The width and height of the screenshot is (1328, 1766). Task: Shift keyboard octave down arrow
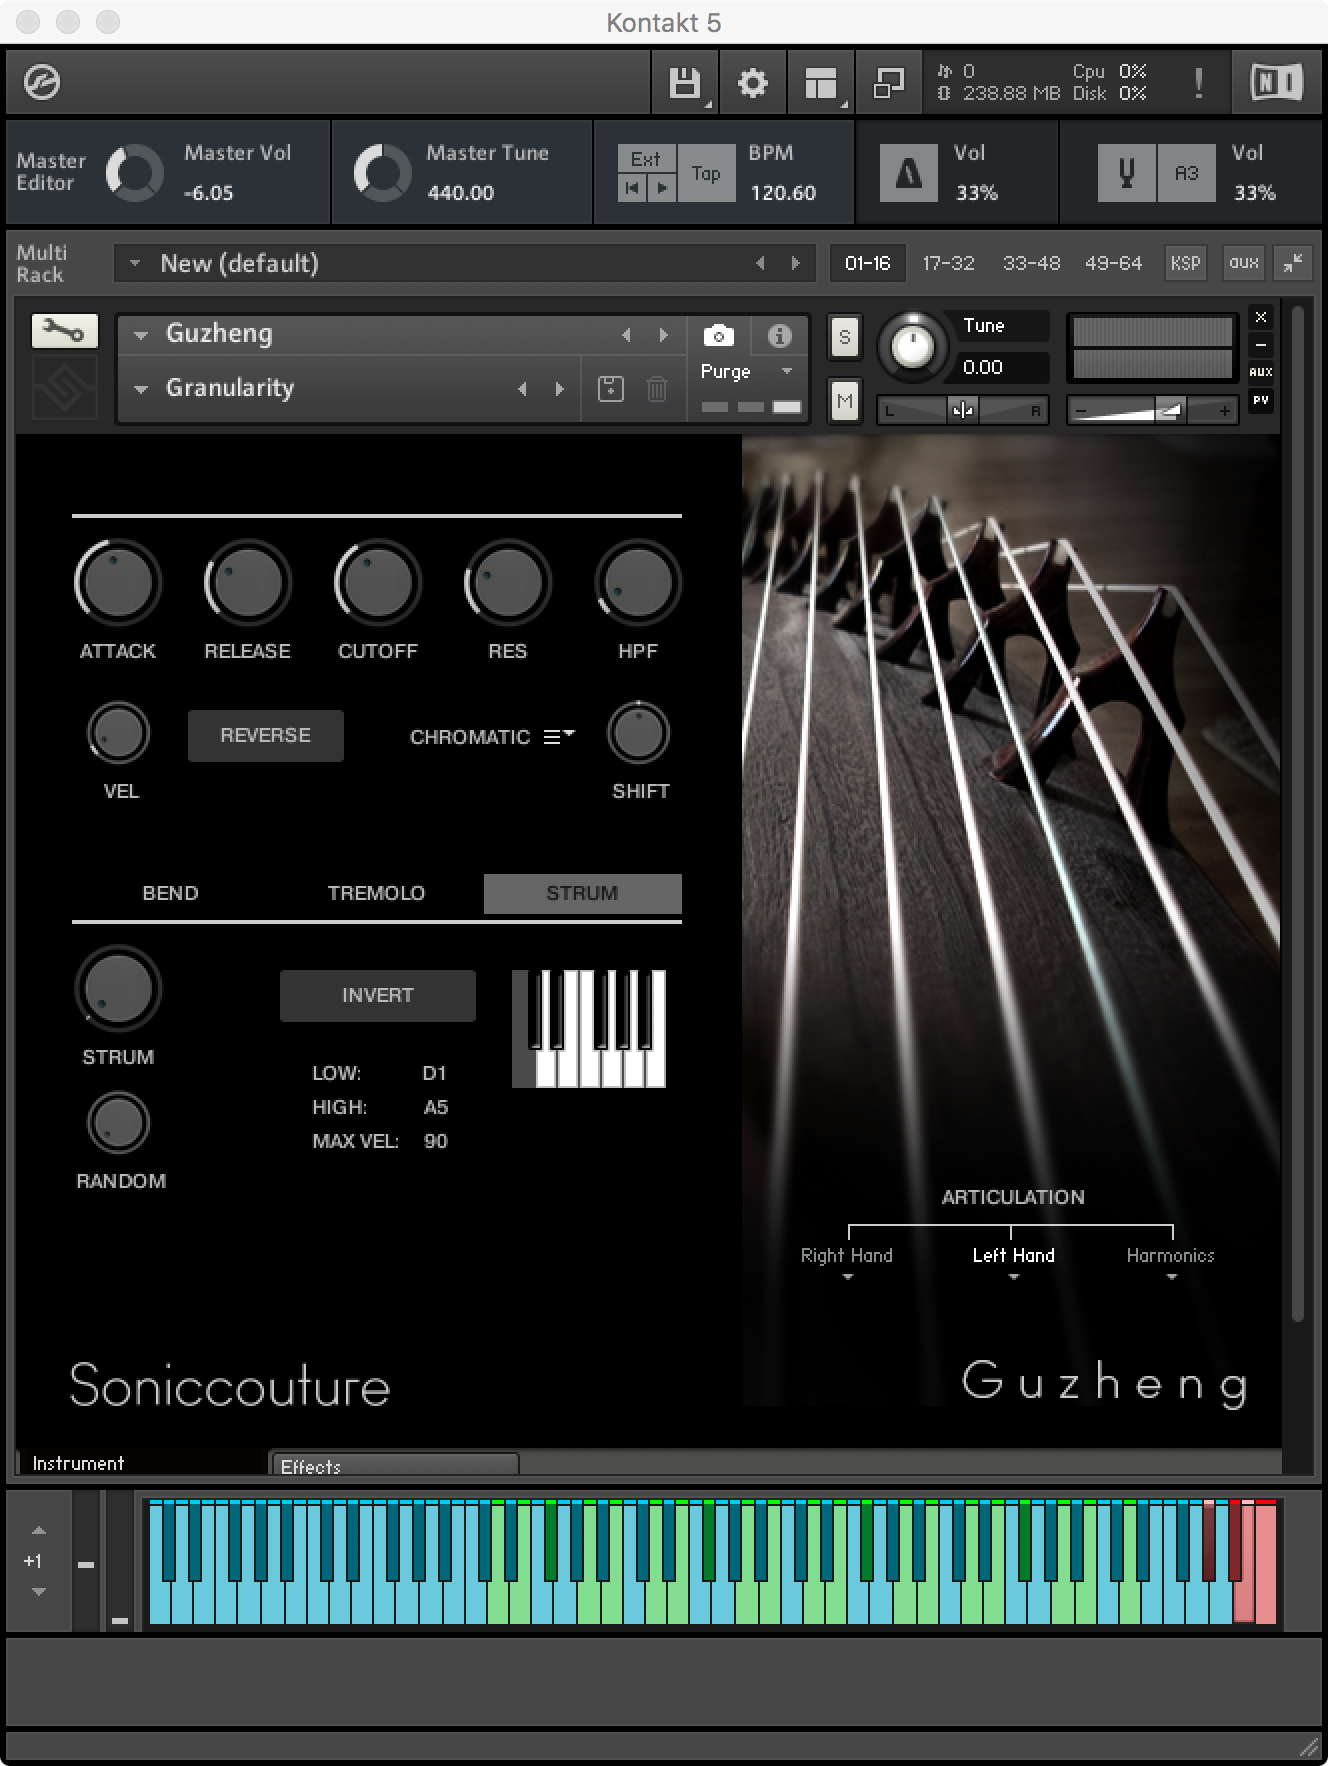point(38,1591)
